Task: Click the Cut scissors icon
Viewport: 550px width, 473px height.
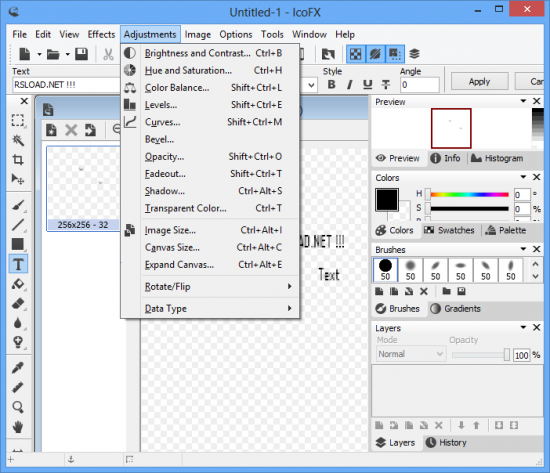Action: click(x=108, y=54)
